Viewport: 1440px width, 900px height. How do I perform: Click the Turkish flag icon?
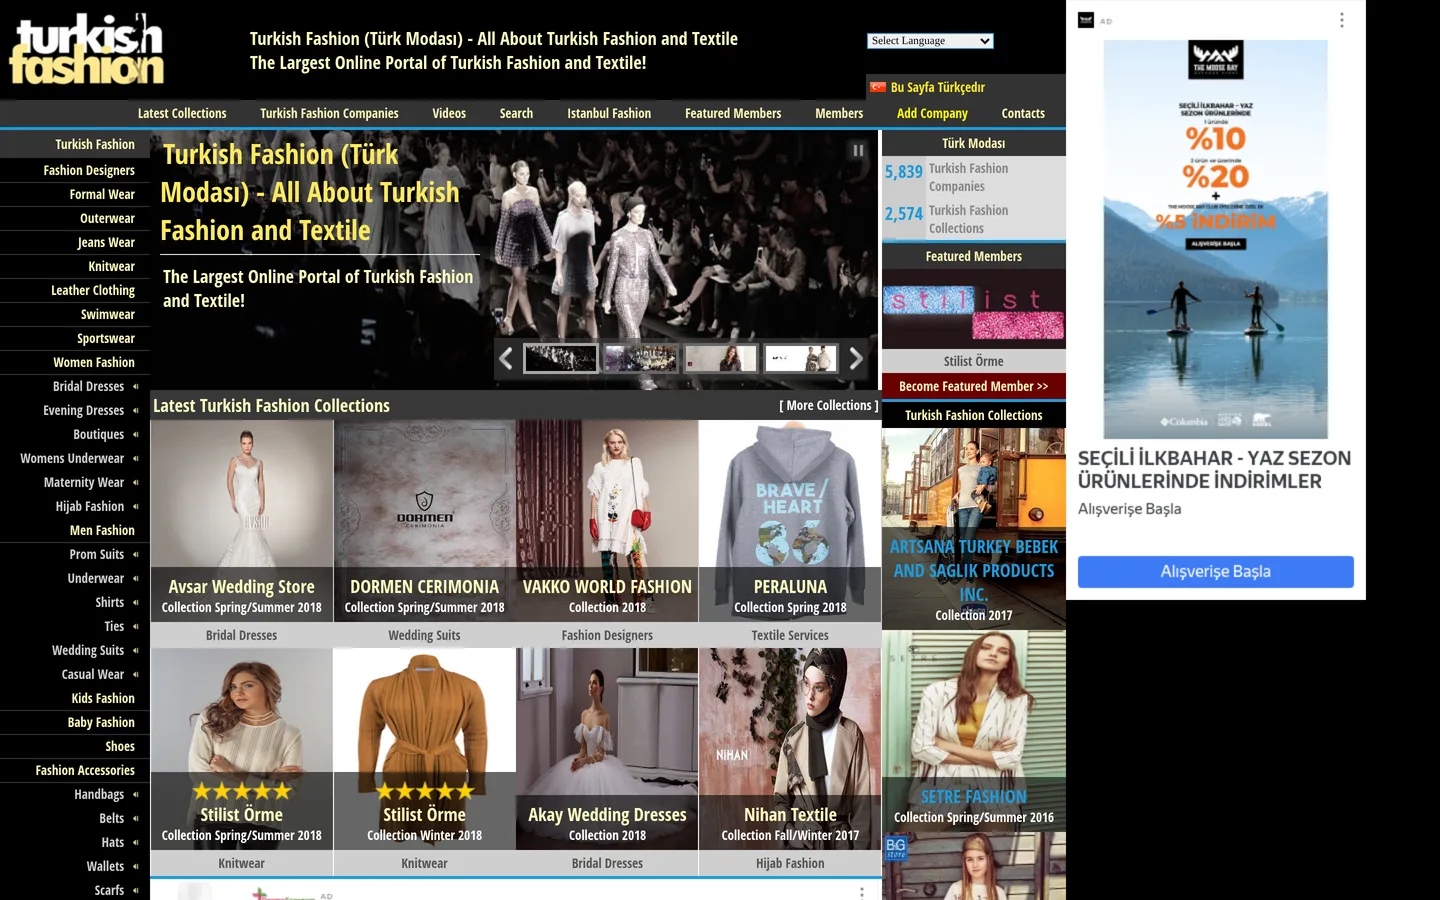coord(878,87)
